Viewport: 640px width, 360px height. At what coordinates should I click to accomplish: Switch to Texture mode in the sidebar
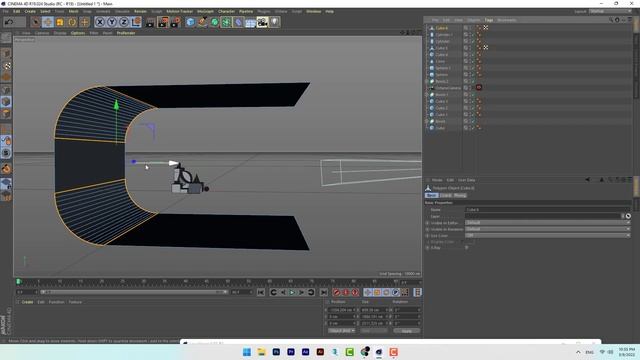coord(6,65)
